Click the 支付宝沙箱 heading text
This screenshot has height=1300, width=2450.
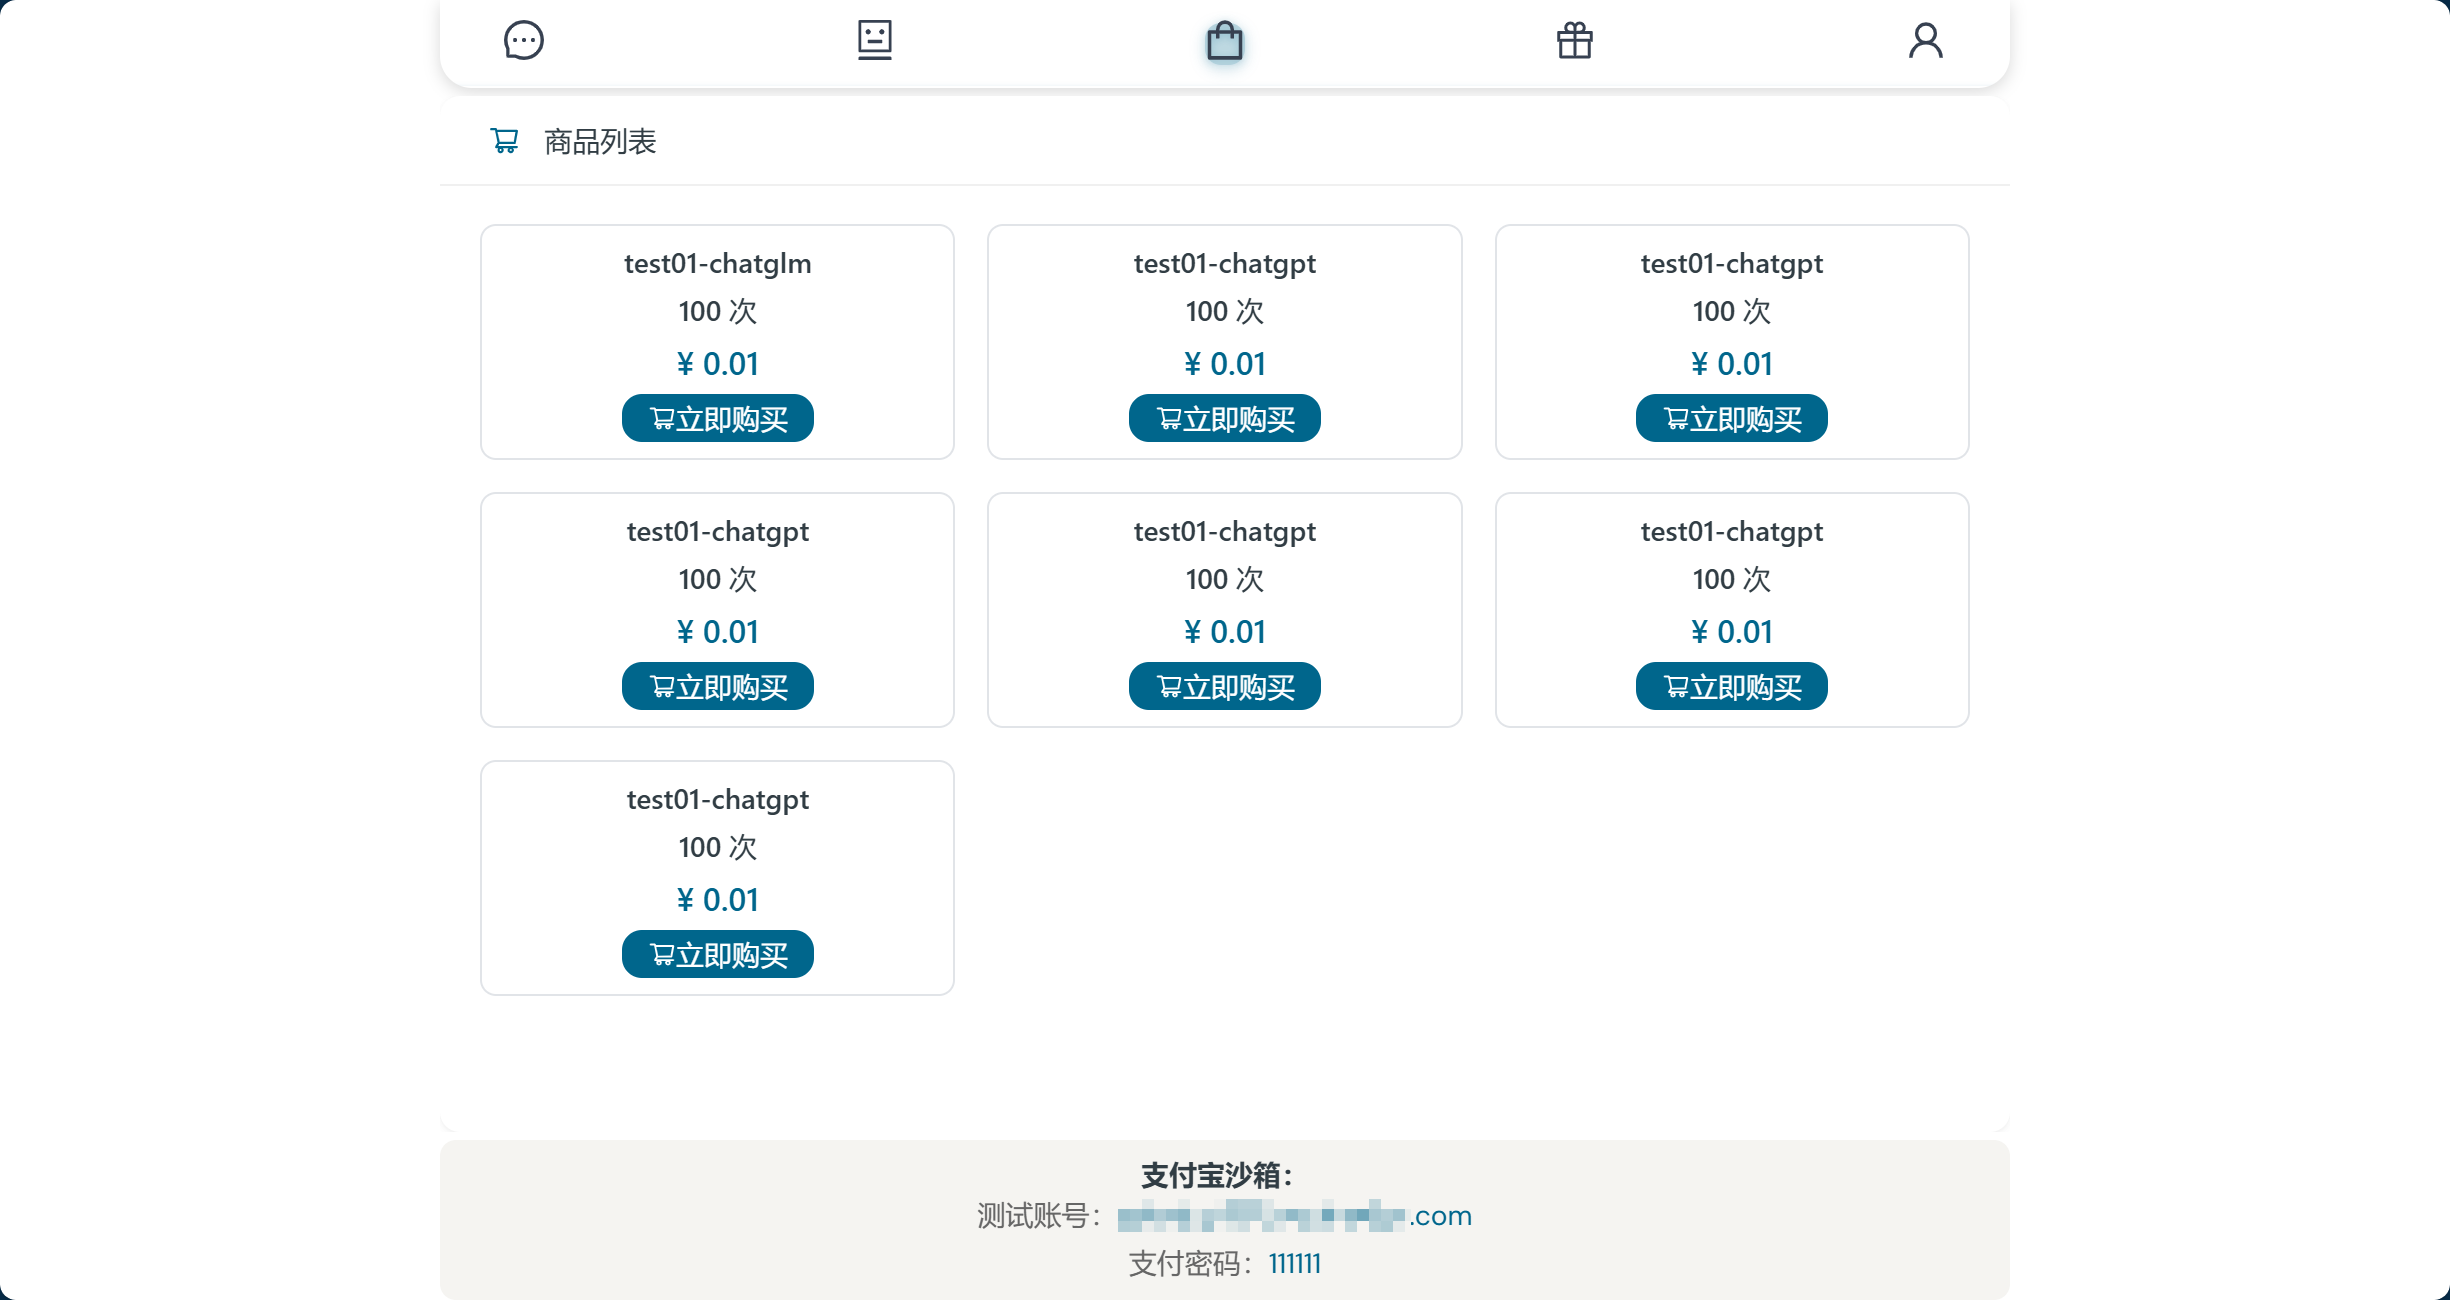tap(1217, 1175)
